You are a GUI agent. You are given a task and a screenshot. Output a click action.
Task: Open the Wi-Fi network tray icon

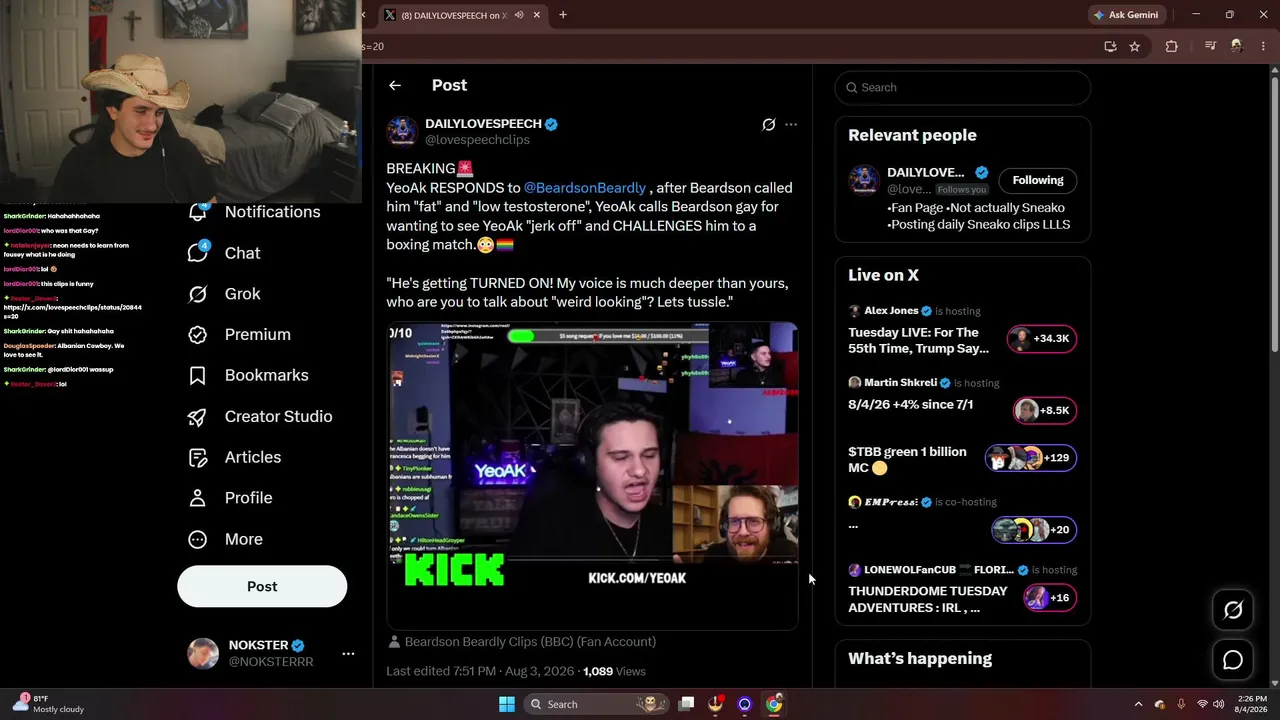pyautogui.click(x=1202, y=704)
